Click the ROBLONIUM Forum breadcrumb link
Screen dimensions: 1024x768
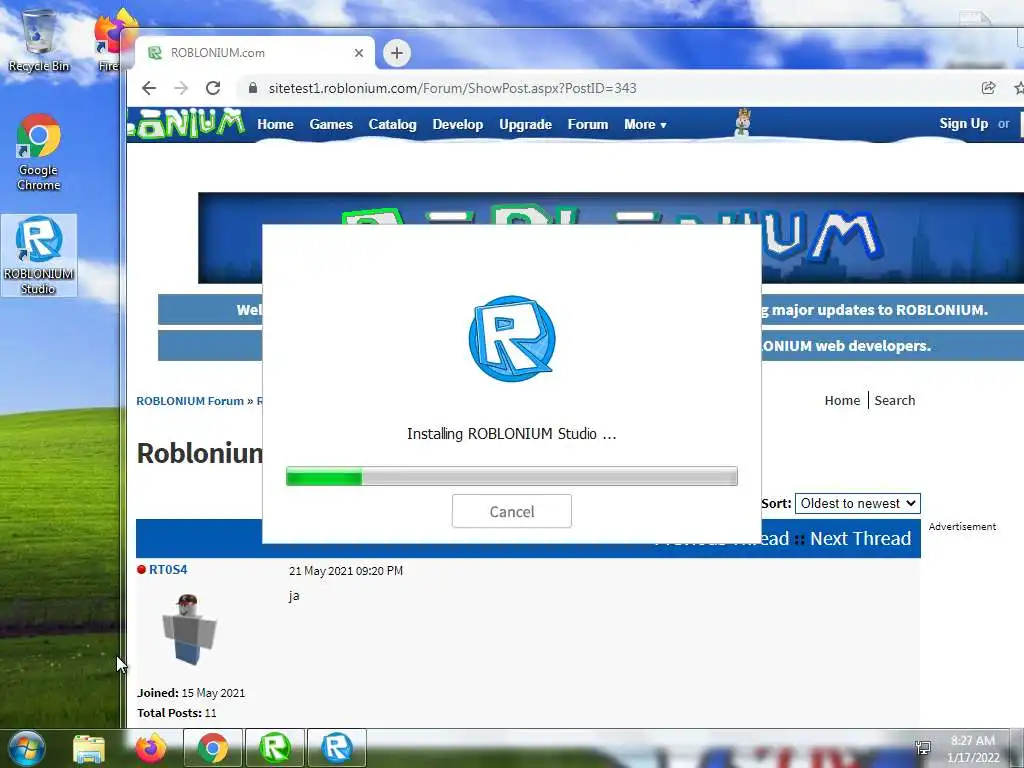(190, 401)
